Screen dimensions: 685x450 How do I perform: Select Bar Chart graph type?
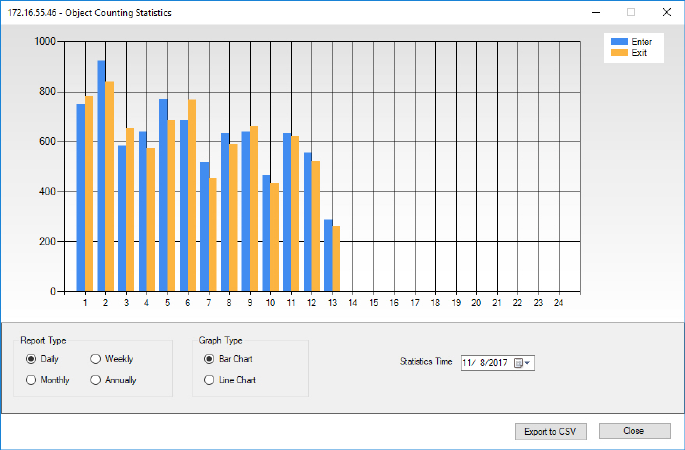[228, 359]
